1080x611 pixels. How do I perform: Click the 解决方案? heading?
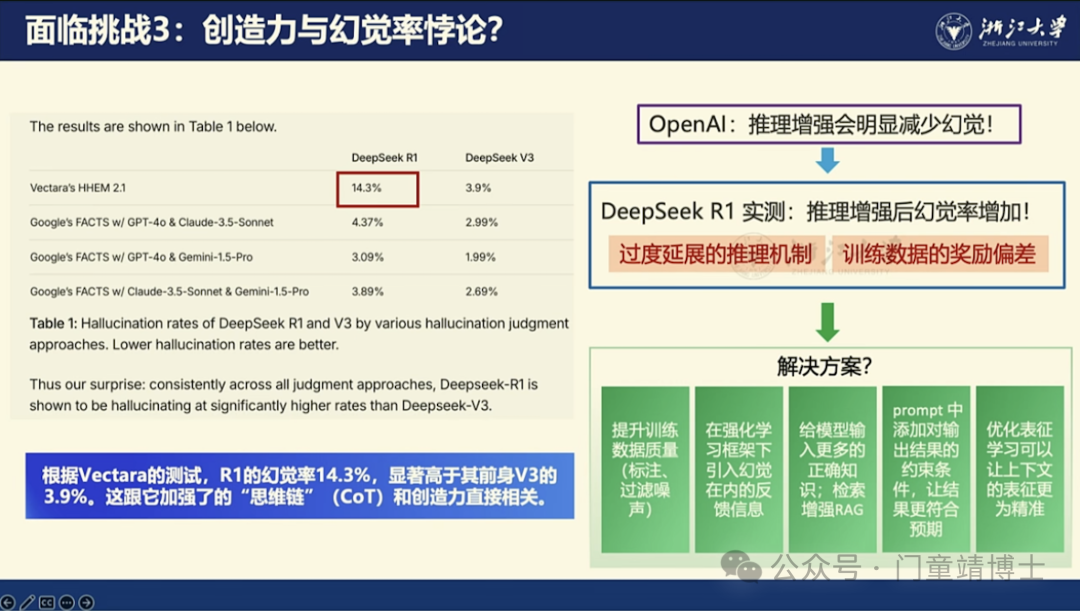pyautogui.click(x=824, y=366)
